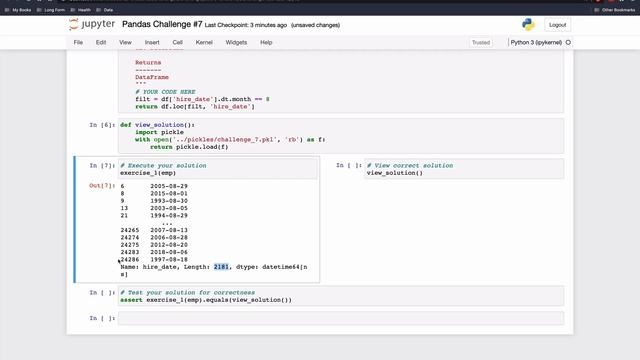Click the Logout button

[557, 25]
